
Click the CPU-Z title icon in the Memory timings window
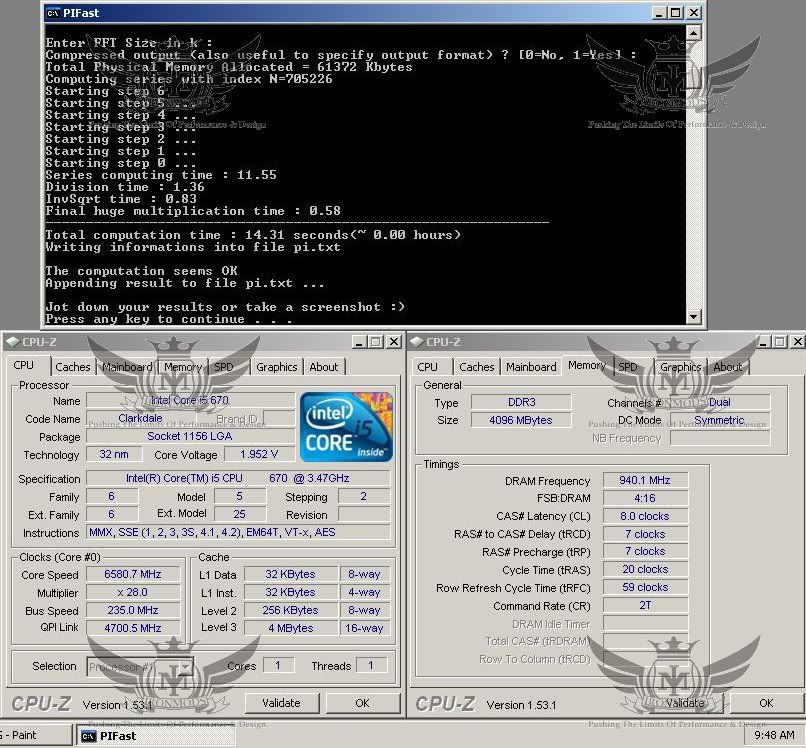[417, 342]
